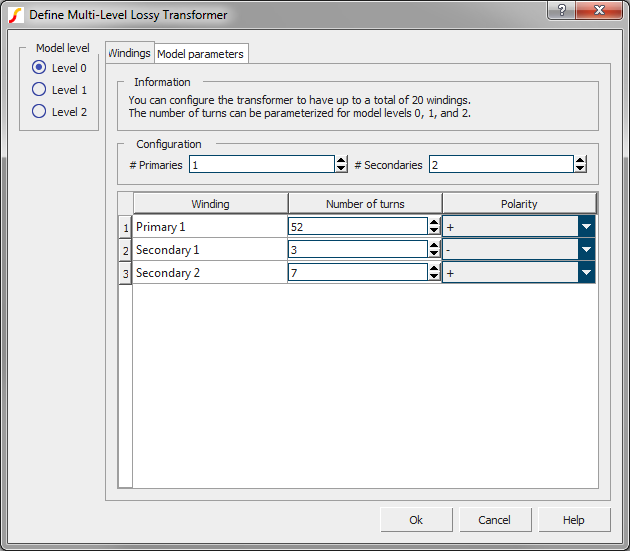Select row 2 header in windings table

click(125, 250)
